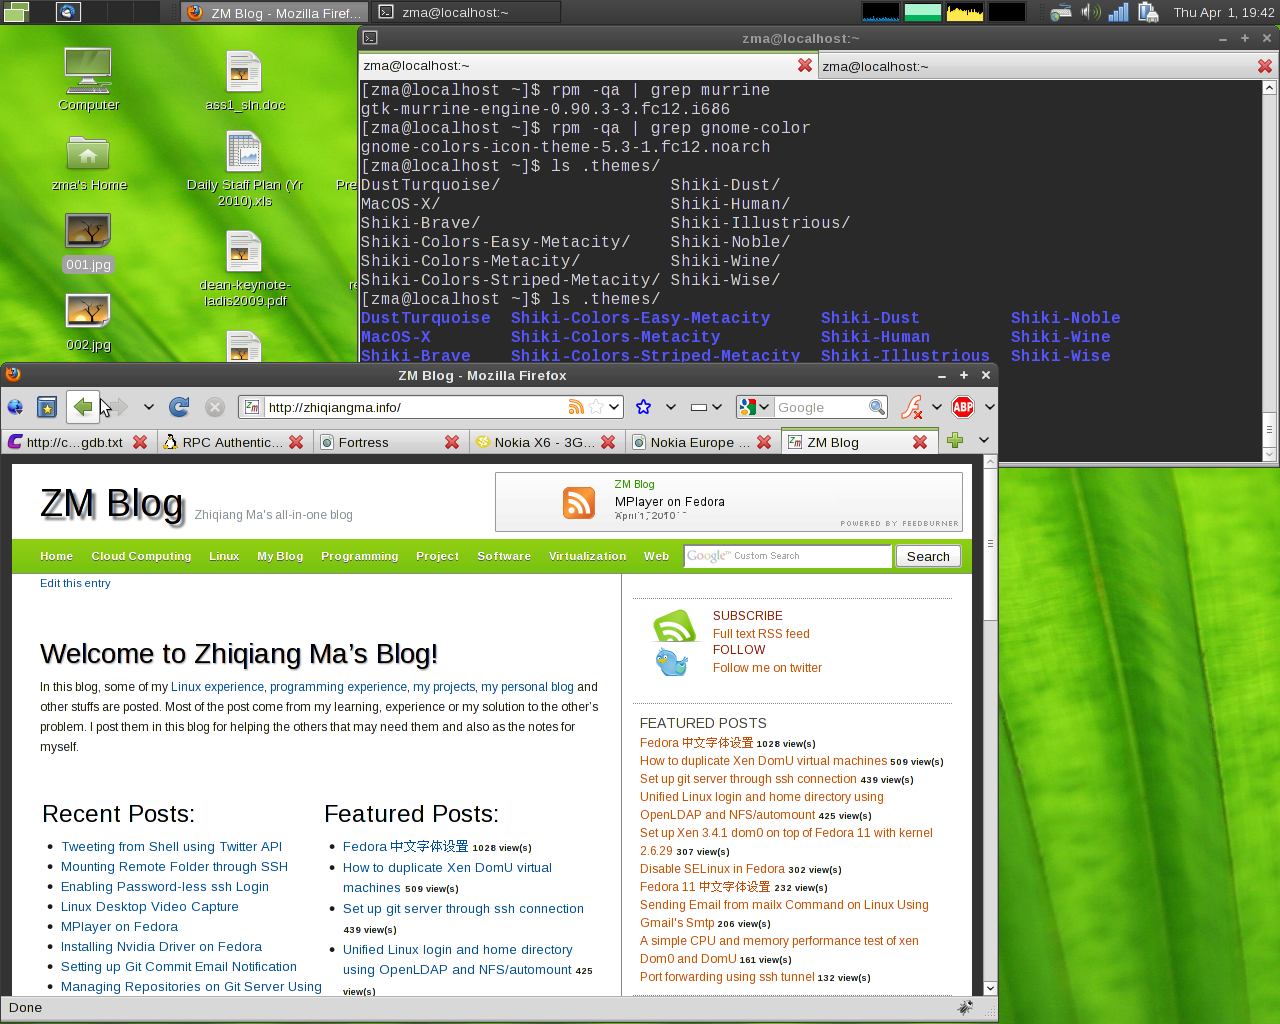Click the Firefox forward arrow button

click(117, 407)
